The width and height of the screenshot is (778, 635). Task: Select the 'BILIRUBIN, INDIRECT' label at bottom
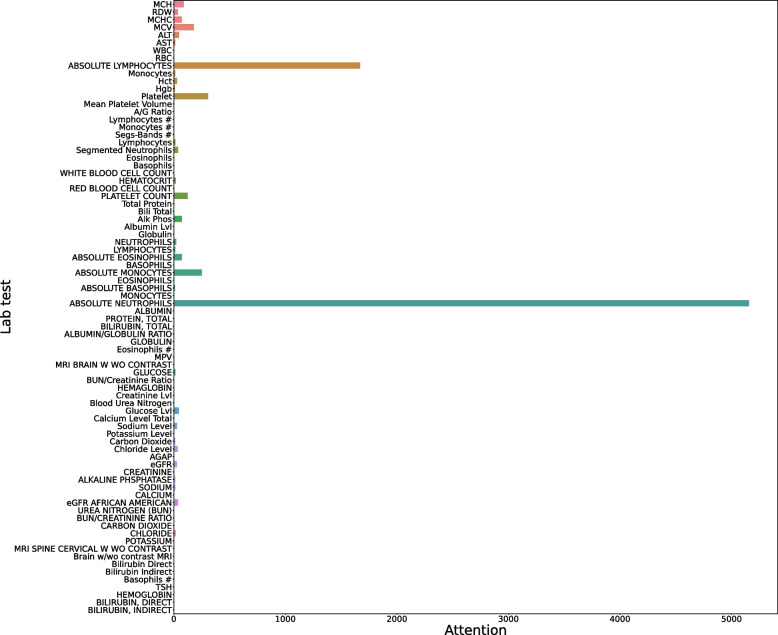coord(129,609)
